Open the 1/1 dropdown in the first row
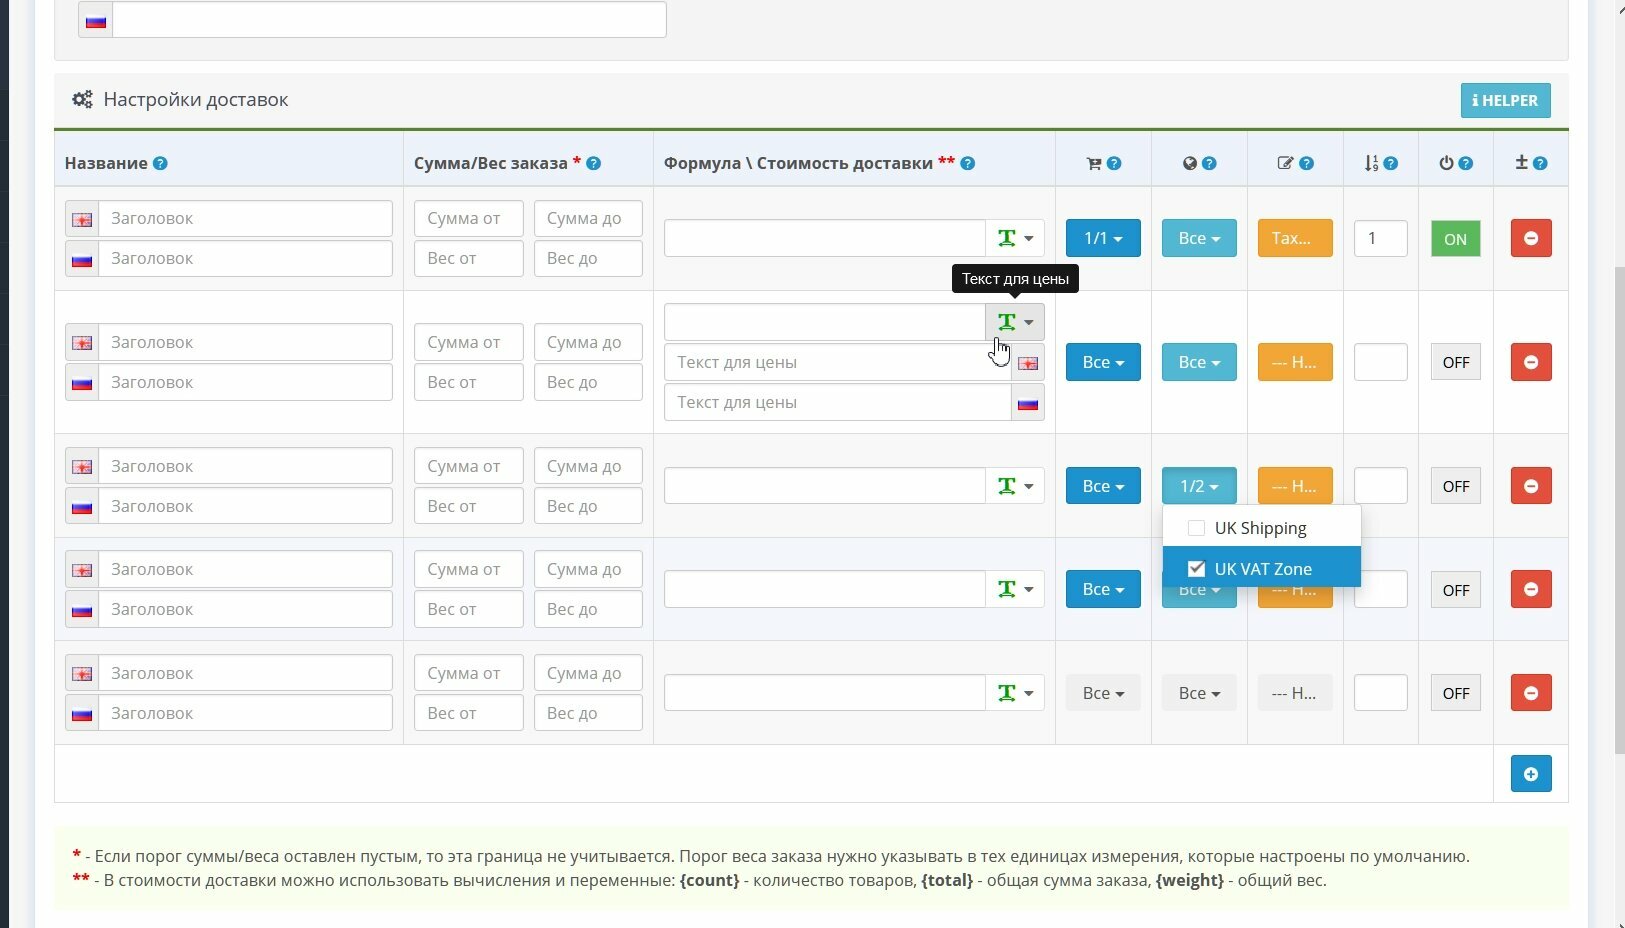The image size is (1625, 928). [1102, 238]
